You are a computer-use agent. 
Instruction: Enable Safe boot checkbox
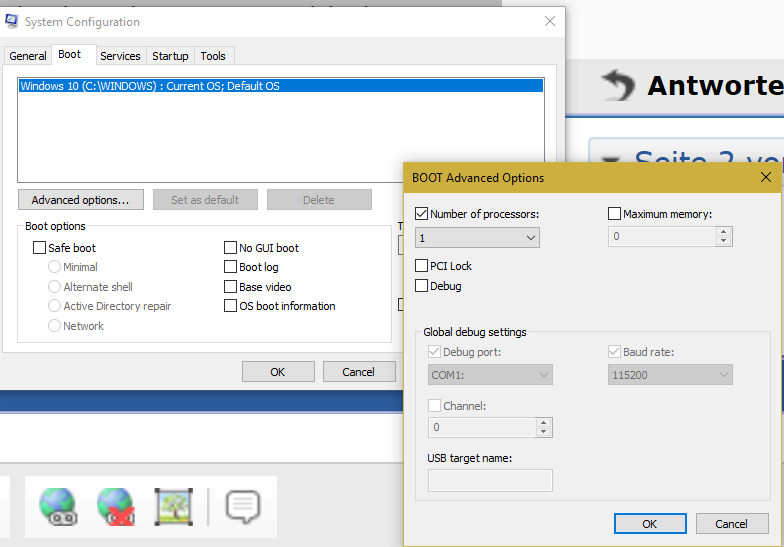click(x=40, y=248)
